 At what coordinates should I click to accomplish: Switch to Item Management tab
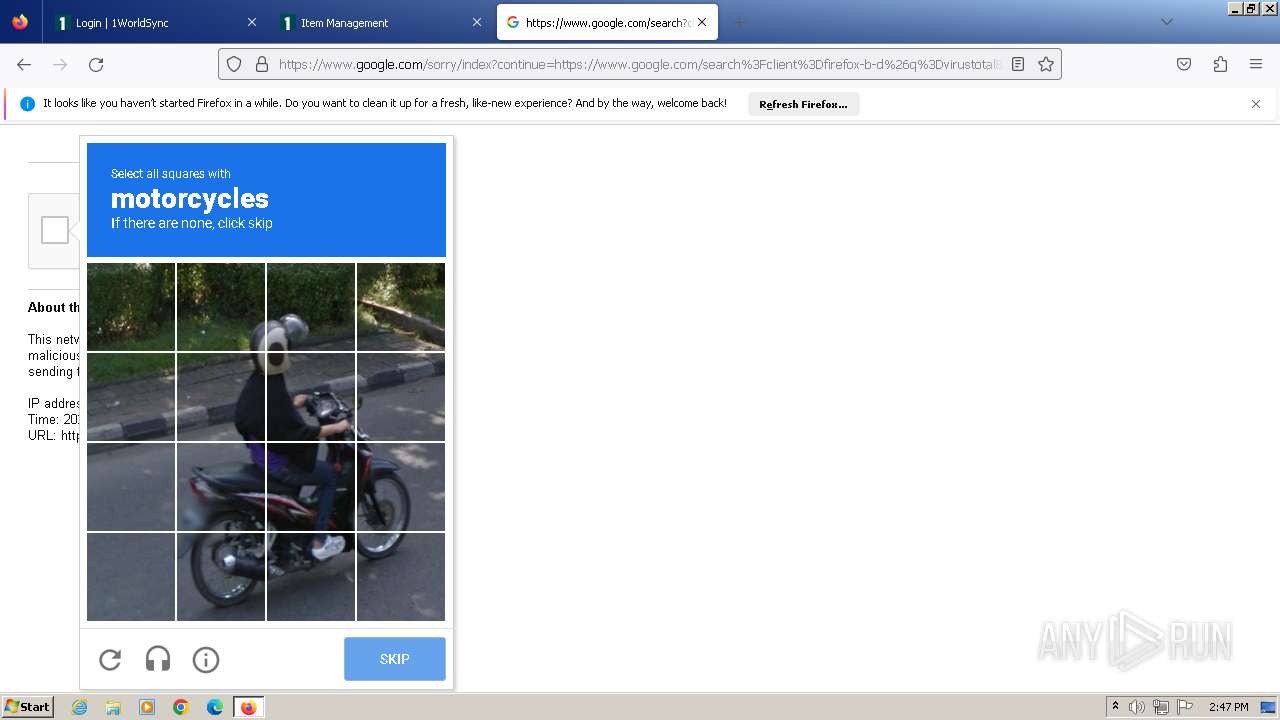coord(382,22)
